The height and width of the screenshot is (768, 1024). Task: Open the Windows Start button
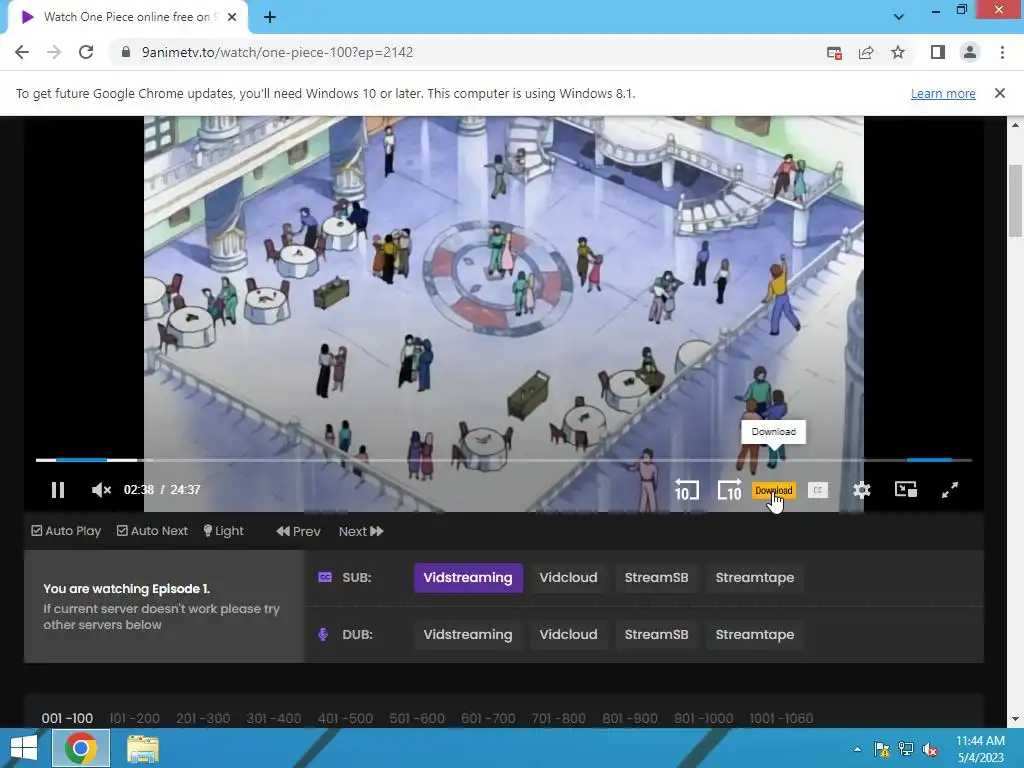[x=24, y=748]
